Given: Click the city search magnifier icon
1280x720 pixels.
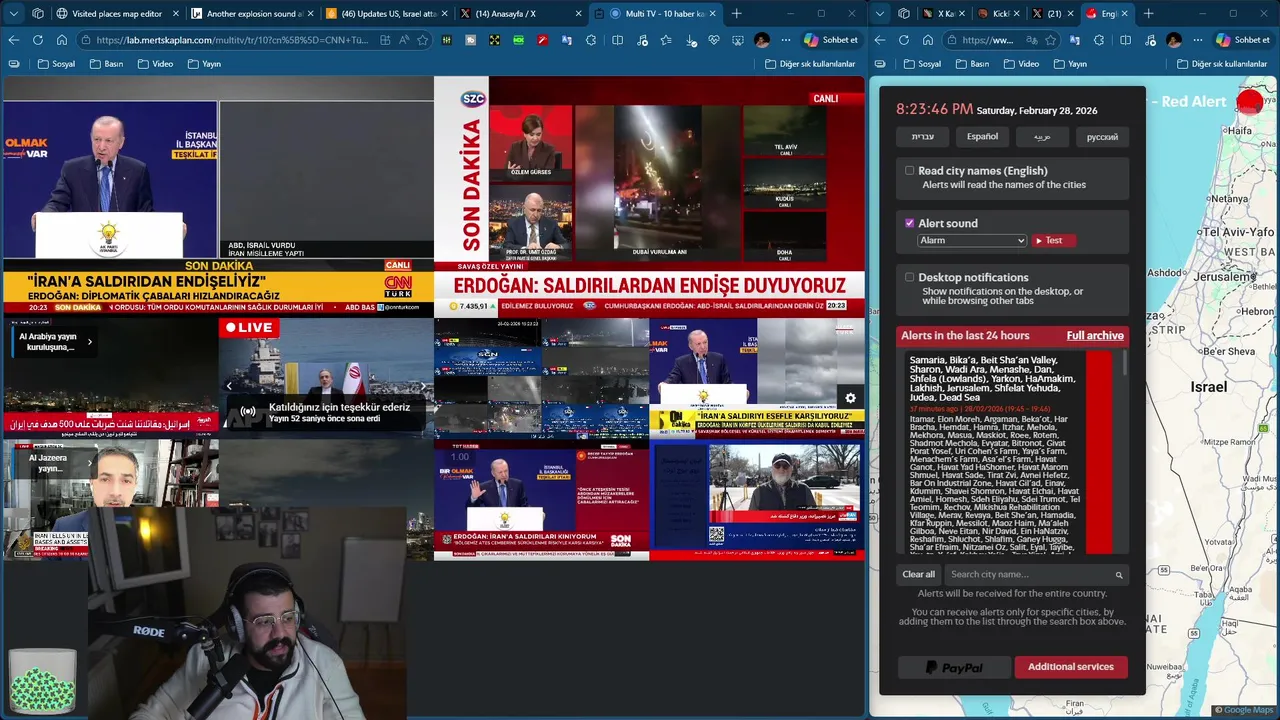Looking at the screenshot, I should tap(1119, 575).
